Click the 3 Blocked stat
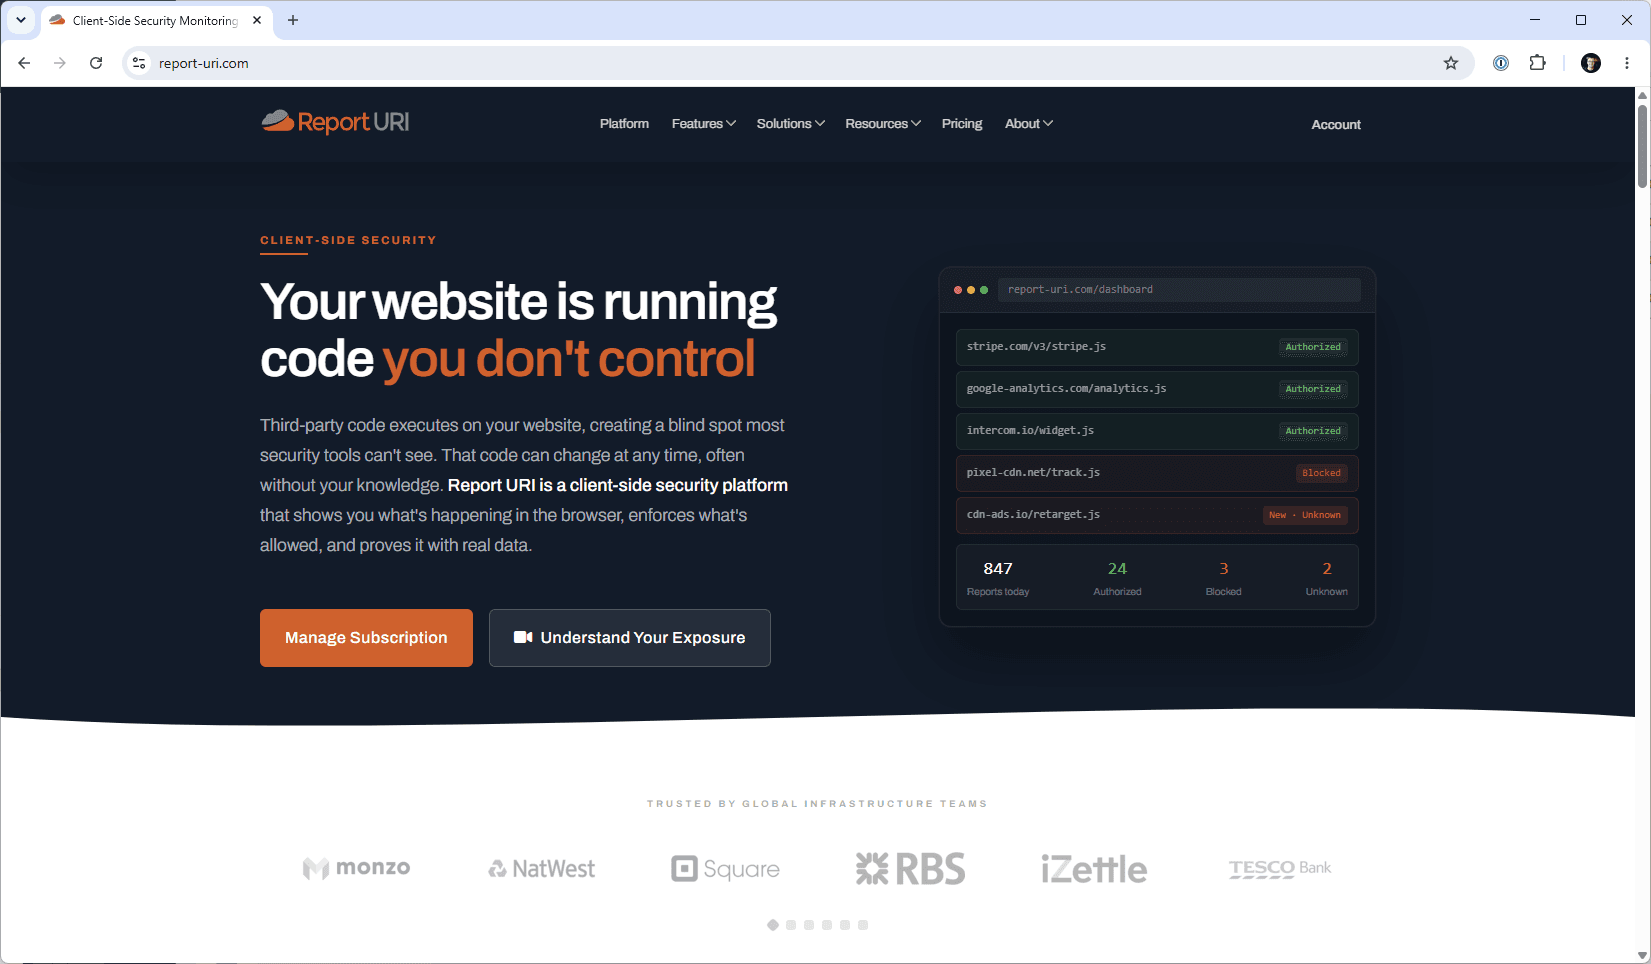Viewport: 1651px width, 964px height. tap(1223, 578)
